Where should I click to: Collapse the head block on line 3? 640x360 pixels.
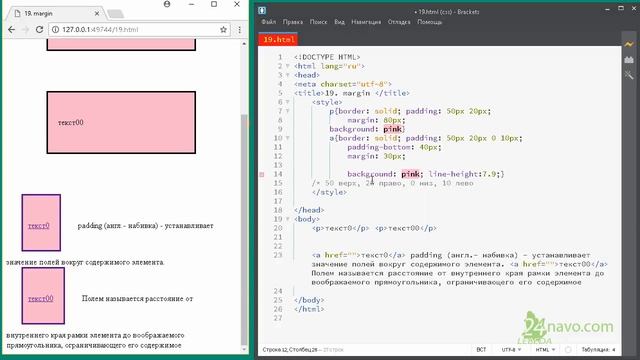click(x=287, y=75)
